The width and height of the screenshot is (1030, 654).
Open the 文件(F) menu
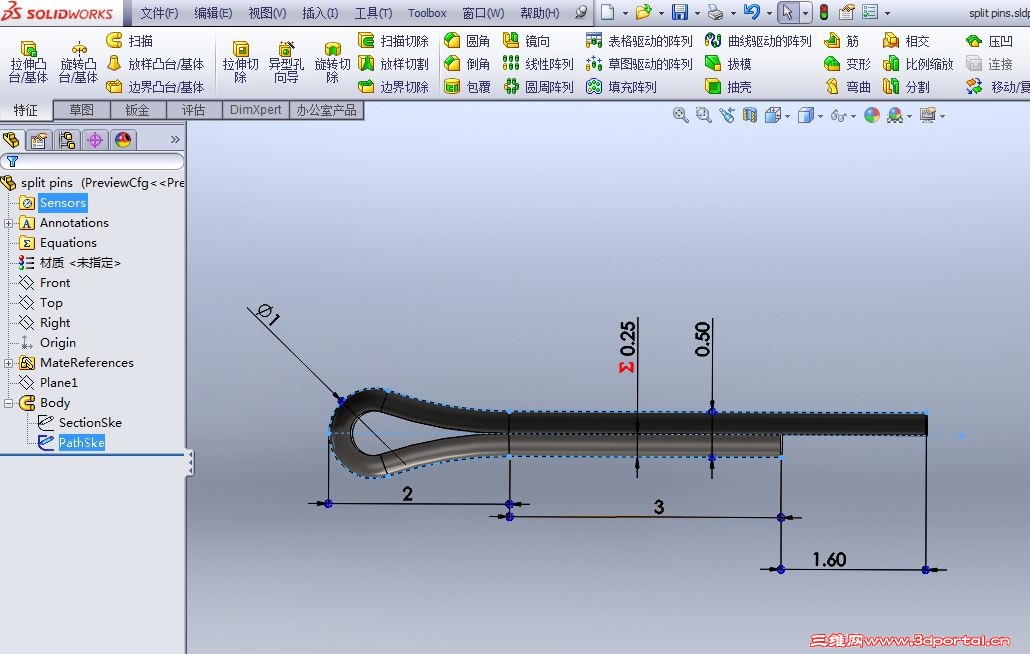tap(159, 12)
